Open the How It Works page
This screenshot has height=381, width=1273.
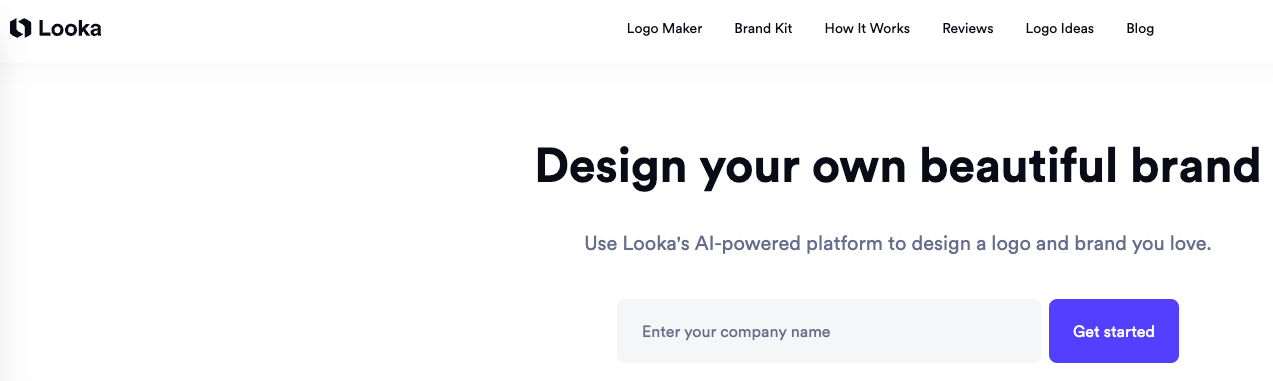click(867, 28)
